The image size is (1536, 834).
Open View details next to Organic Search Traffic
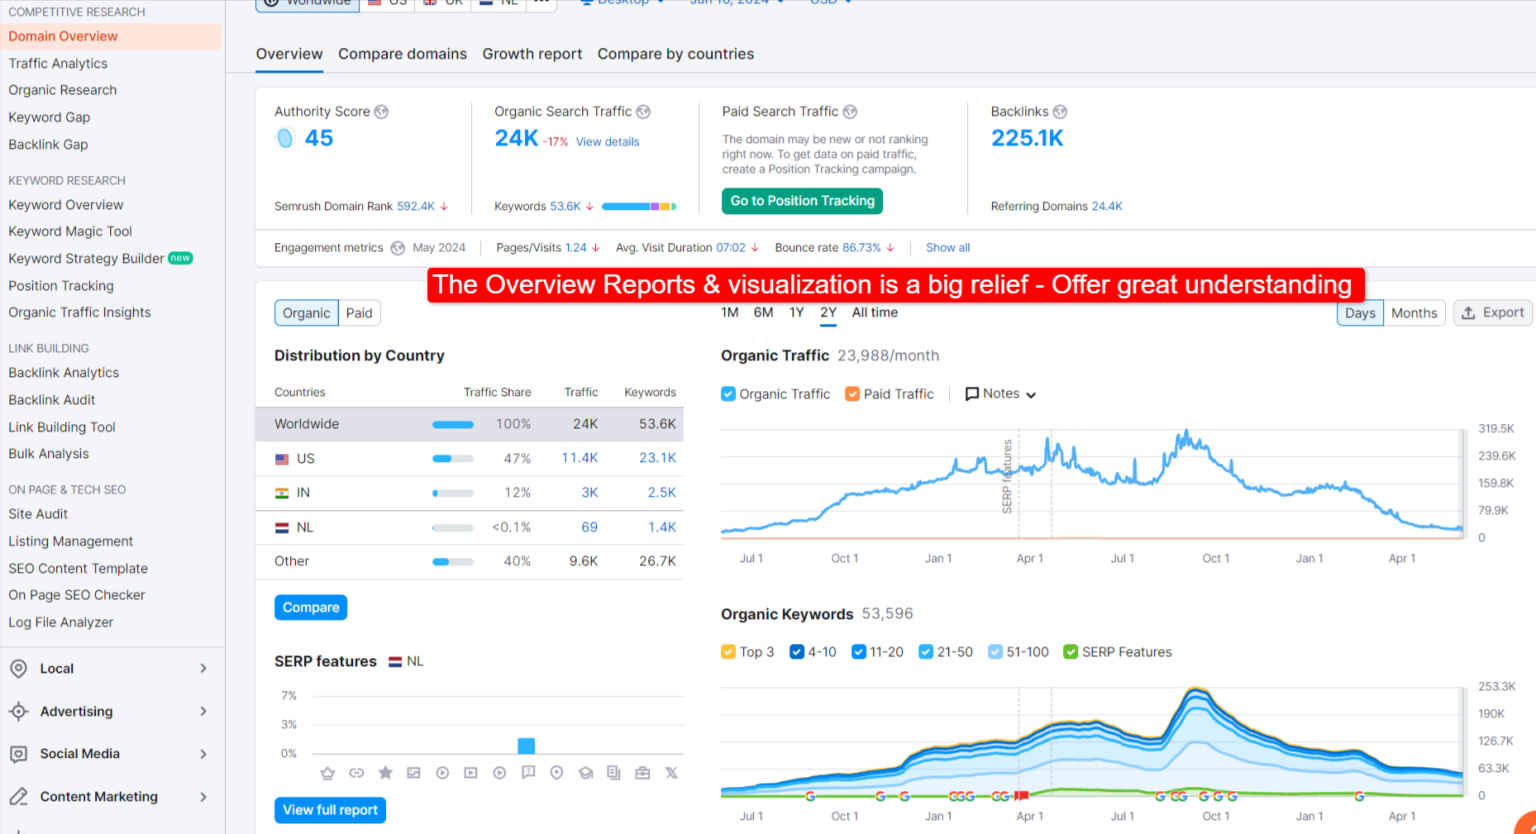(607, 141)
